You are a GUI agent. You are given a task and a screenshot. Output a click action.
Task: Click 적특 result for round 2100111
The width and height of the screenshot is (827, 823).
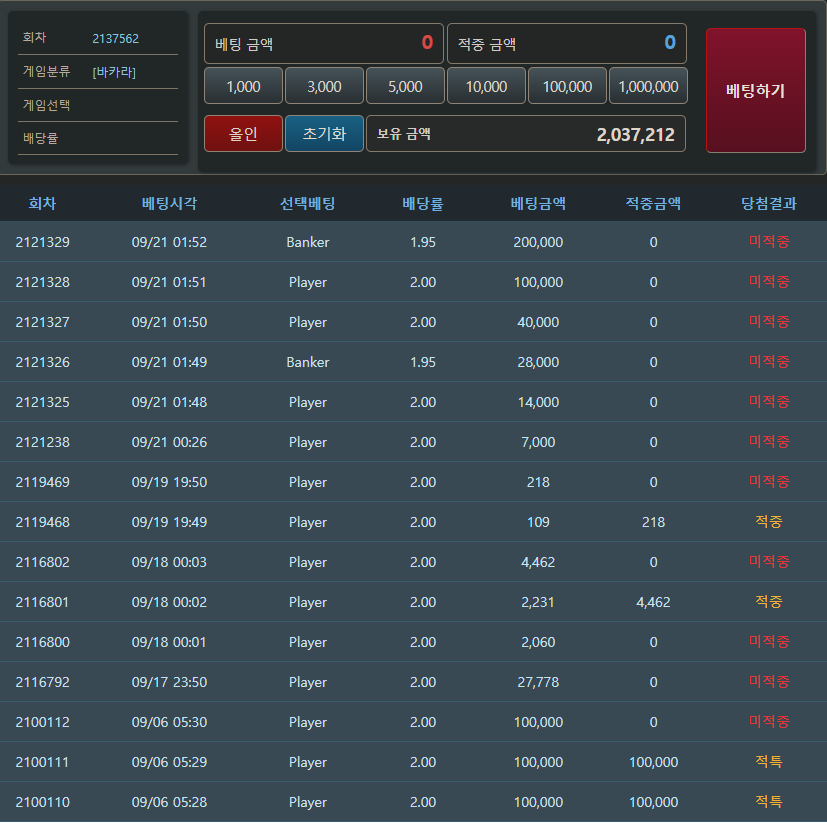pyautogui.click(x=768, y=762)
